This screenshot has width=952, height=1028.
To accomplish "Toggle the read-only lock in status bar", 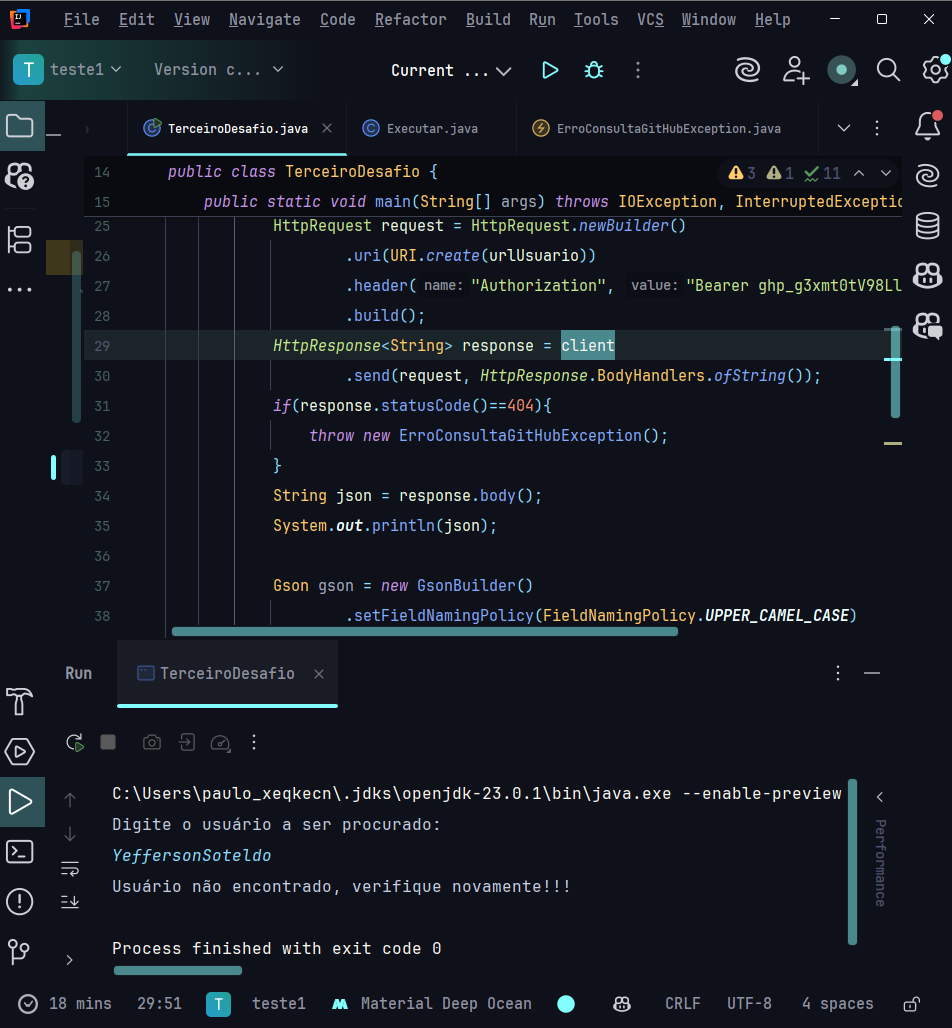I will click(x=912, y=1004).
